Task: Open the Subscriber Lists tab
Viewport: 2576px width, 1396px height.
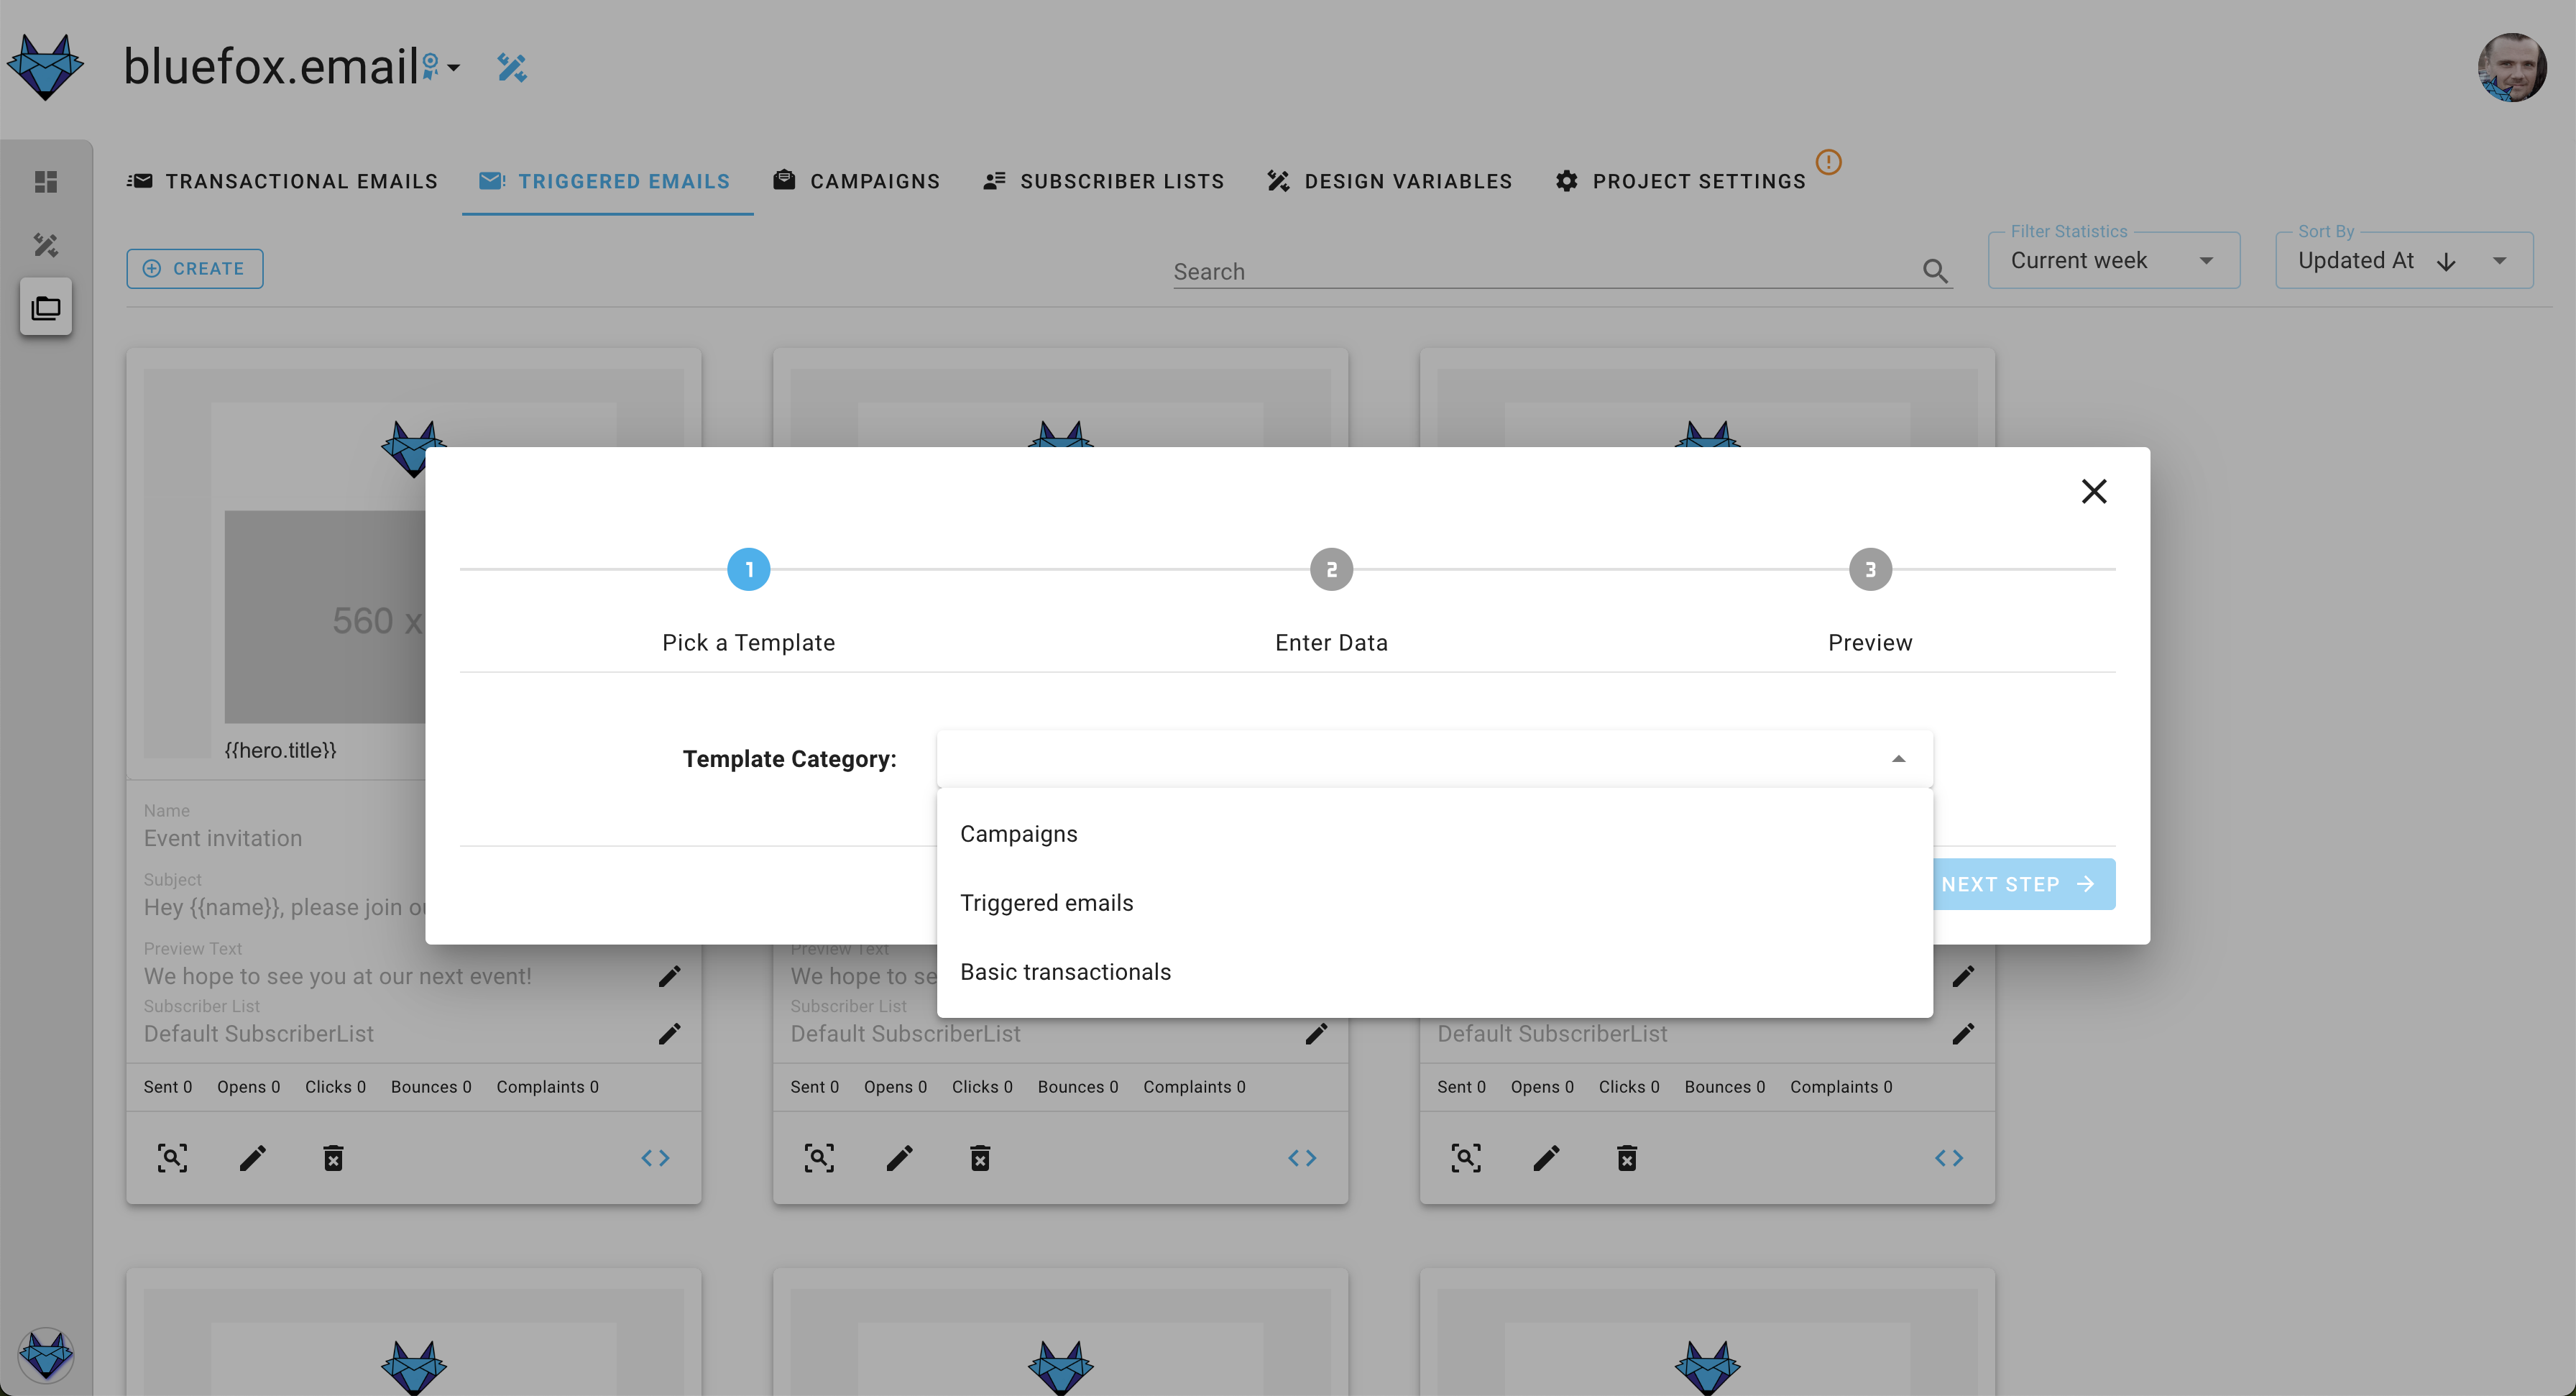Action: coord(1104,181)
